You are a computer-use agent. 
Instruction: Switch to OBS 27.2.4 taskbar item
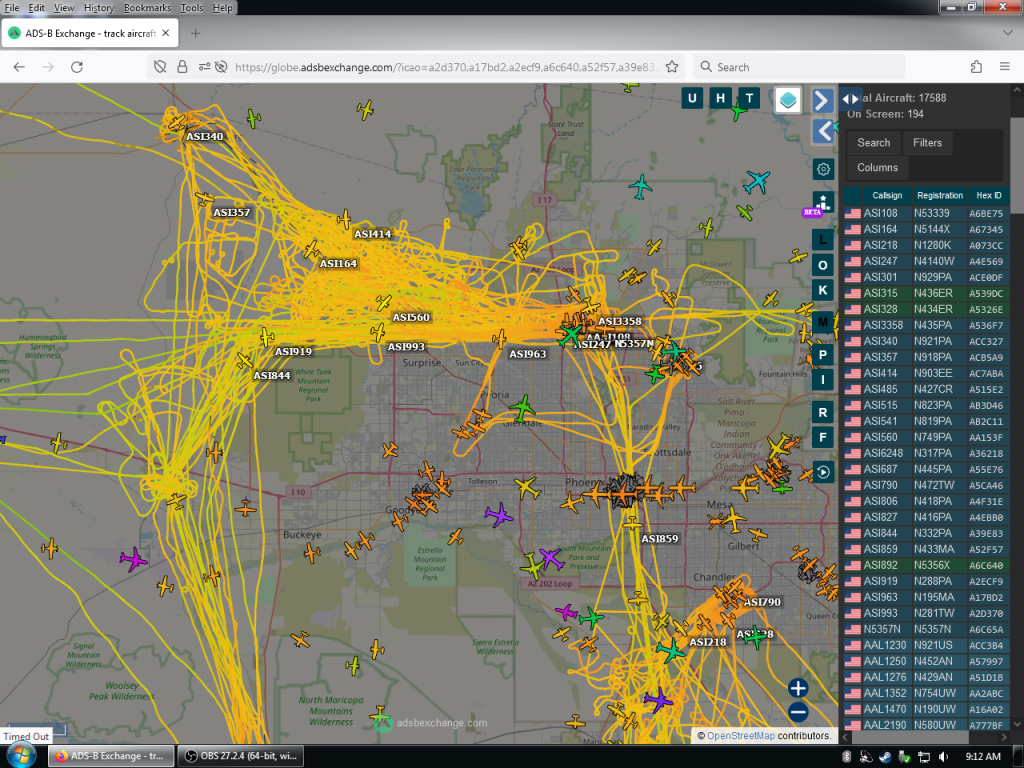240,756
